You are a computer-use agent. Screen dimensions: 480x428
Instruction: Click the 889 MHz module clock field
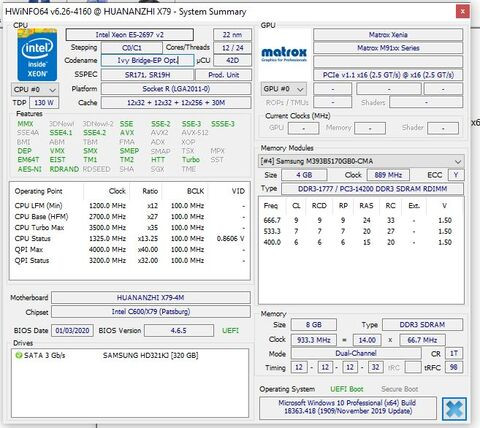(x=388, y=175)
